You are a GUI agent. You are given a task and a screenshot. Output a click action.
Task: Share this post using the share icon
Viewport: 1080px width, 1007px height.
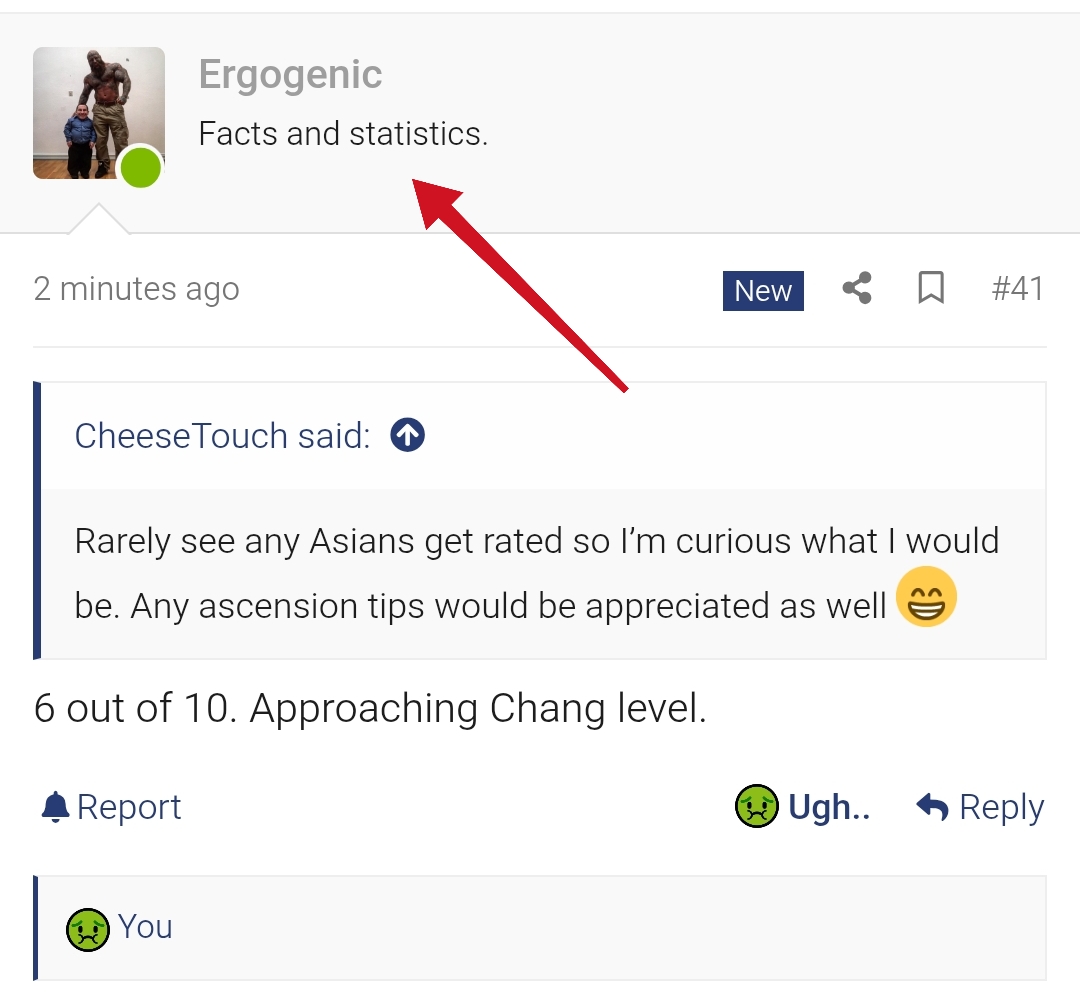pos(857,289)
